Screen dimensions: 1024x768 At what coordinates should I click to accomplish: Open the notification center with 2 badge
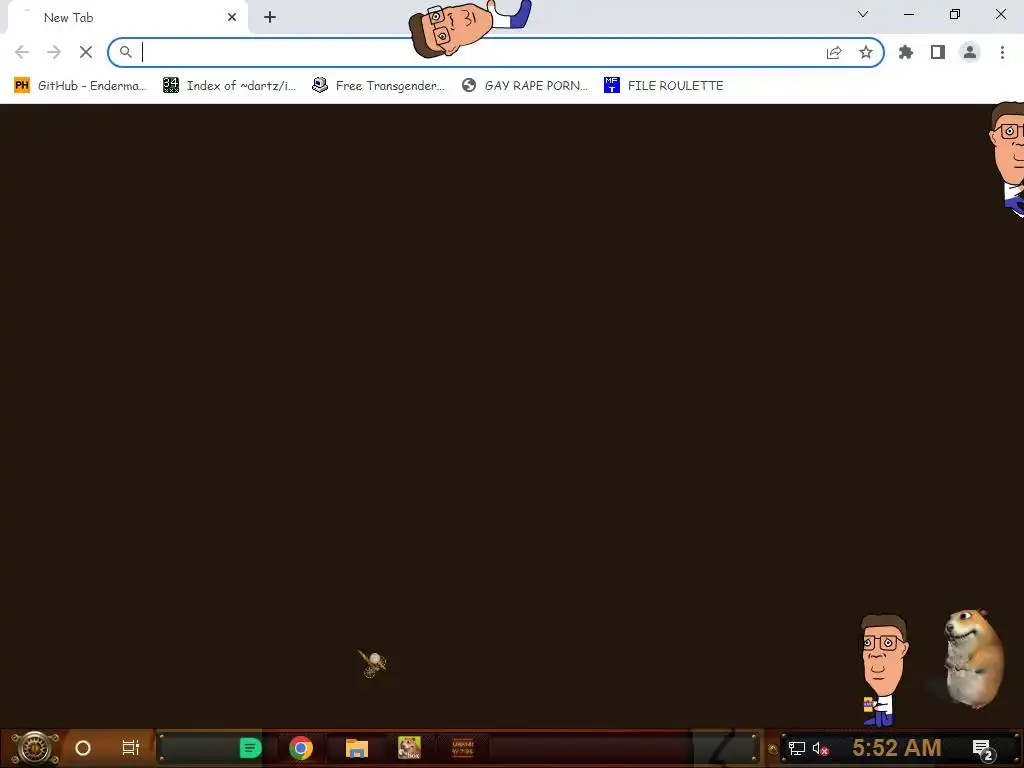click(x=984, y=750)
